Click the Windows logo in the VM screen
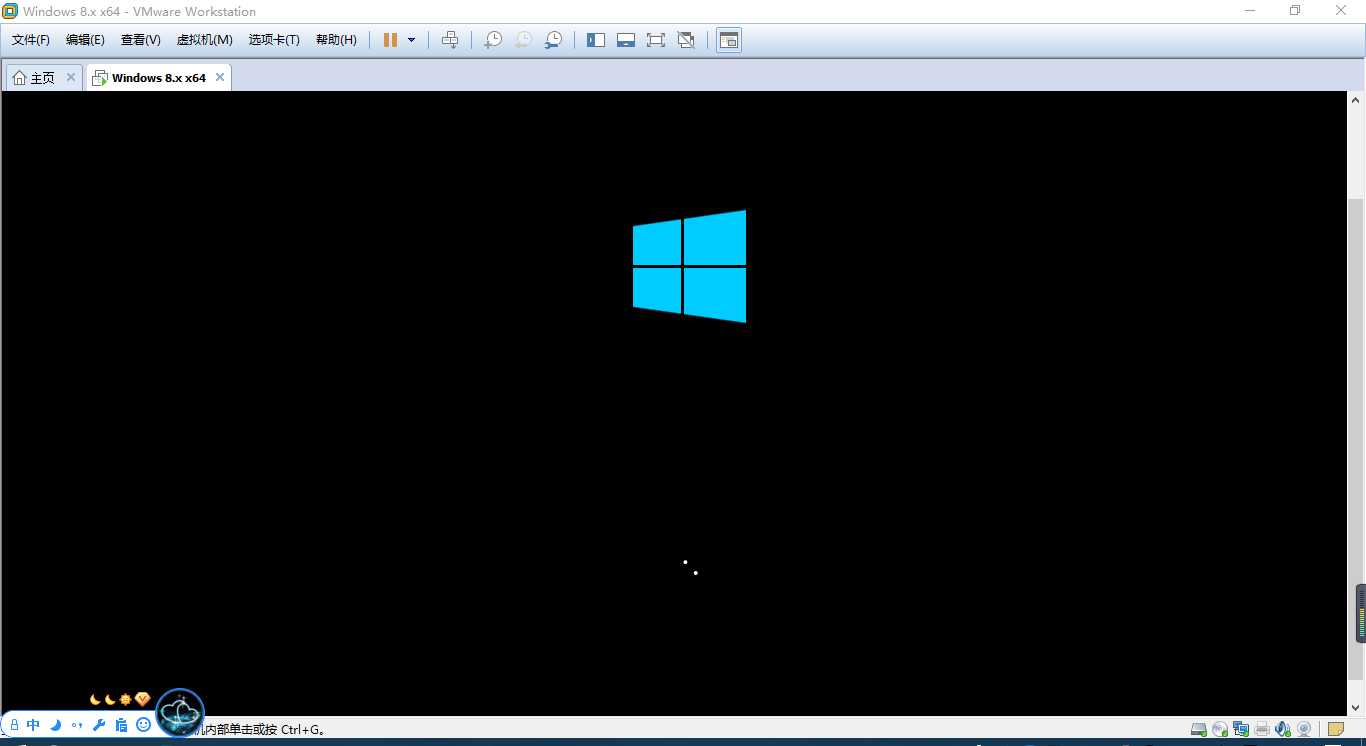Screen dimensions: 1366x746 [689, 266]
